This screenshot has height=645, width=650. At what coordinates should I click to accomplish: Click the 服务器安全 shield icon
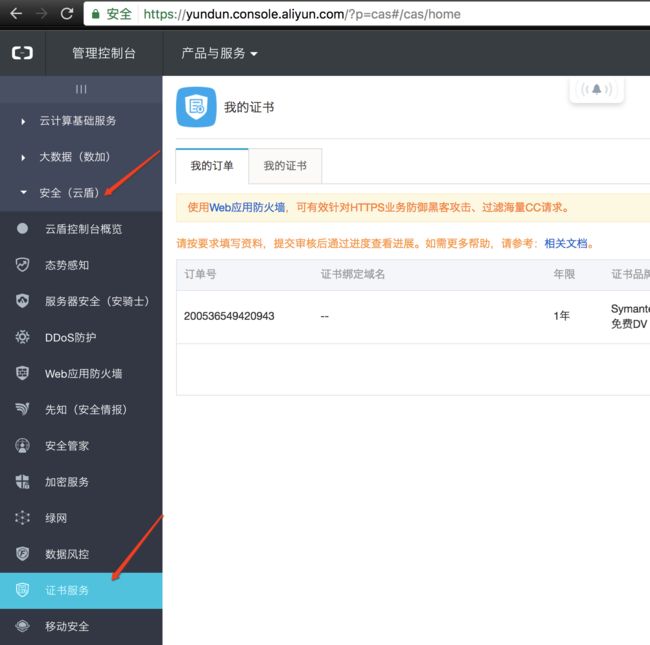pyautogui.click(x=22, y=301)
